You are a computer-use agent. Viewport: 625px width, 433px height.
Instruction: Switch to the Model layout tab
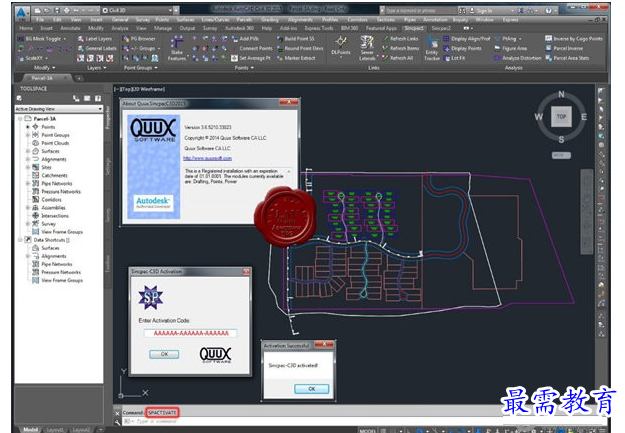[30, 429]
